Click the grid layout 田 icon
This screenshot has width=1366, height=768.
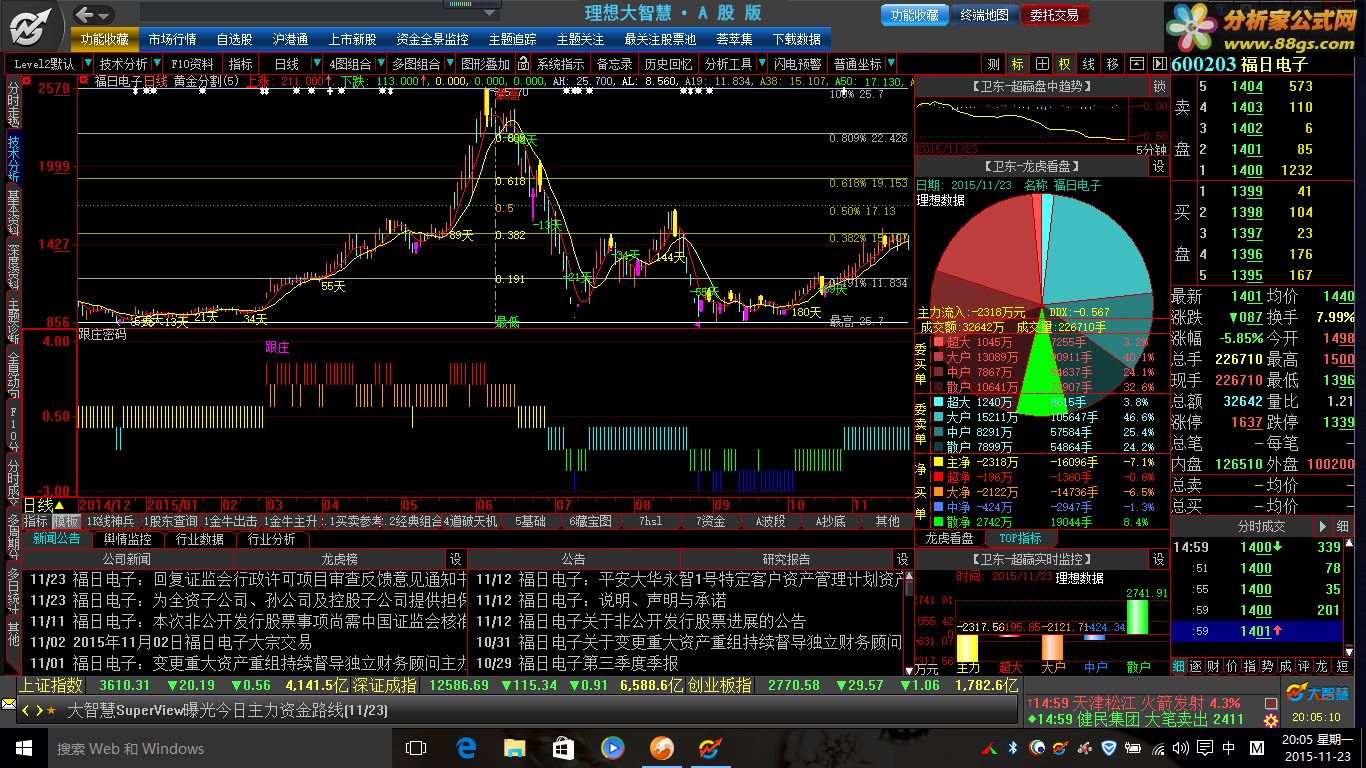(1042, 64)
